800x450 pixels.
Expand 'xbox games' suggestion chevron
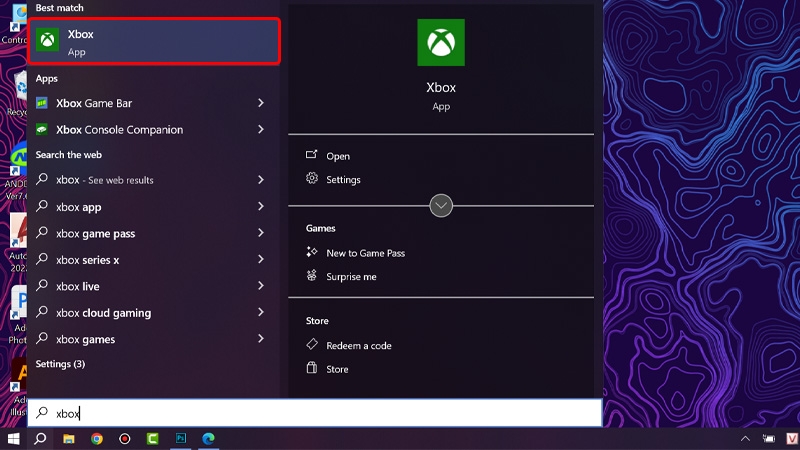261,339
